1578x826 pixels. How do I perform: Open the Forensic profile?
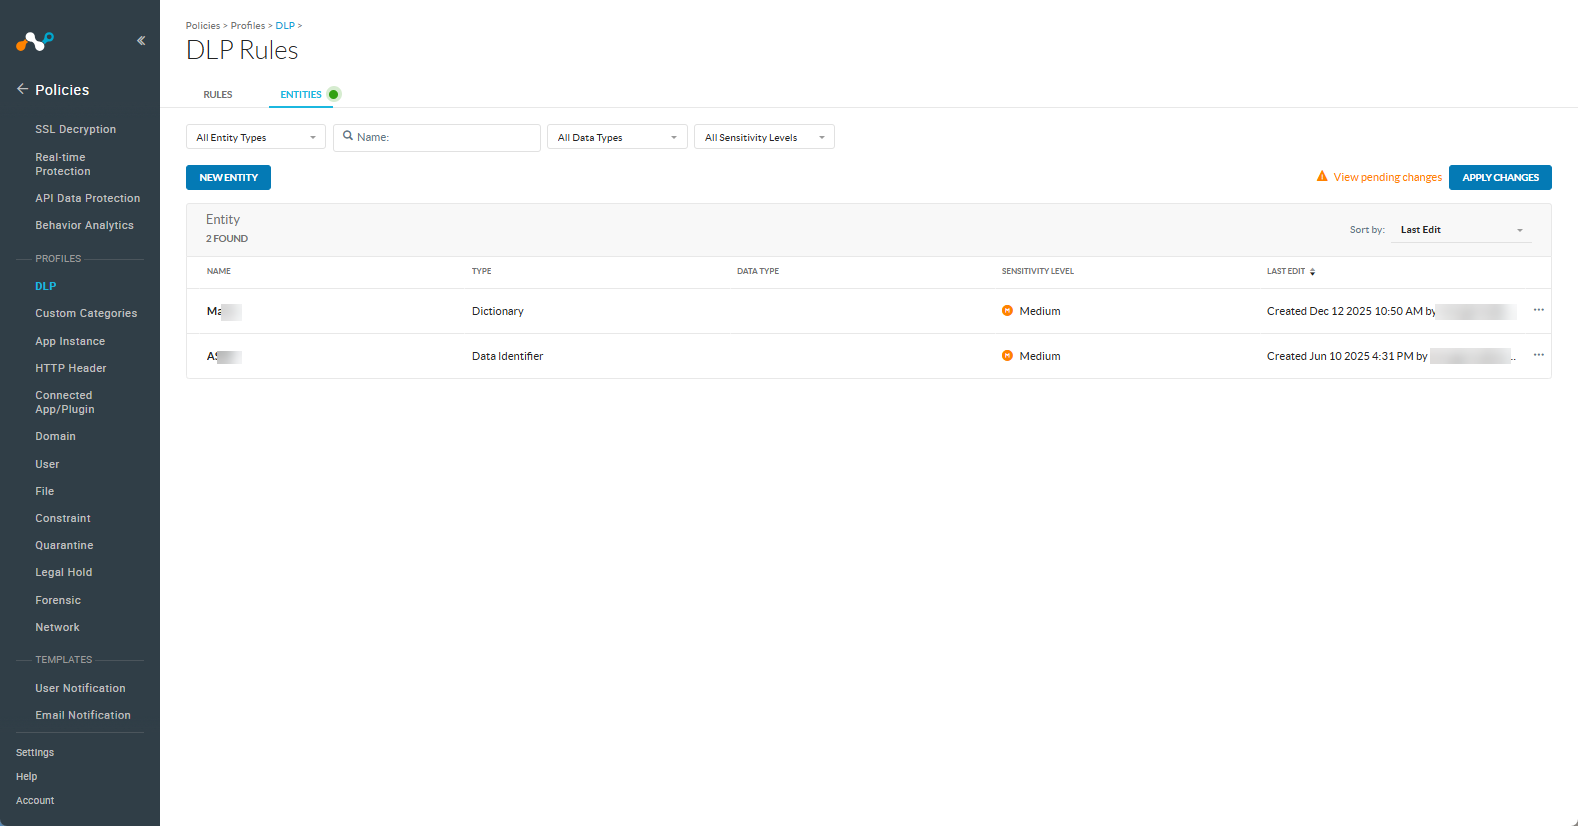click(58, 600)
